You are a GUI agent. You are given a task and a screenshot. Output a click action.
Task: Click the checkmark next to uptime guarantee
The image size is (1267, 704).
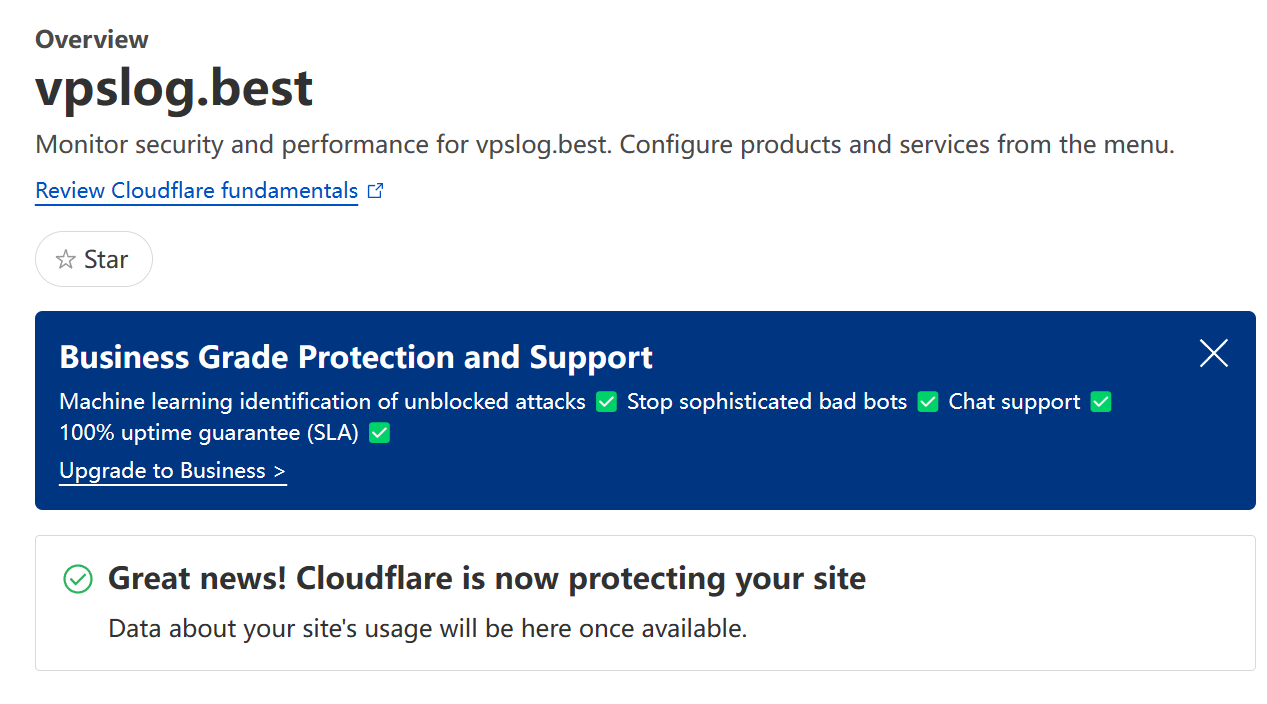[x=379, y=434]
